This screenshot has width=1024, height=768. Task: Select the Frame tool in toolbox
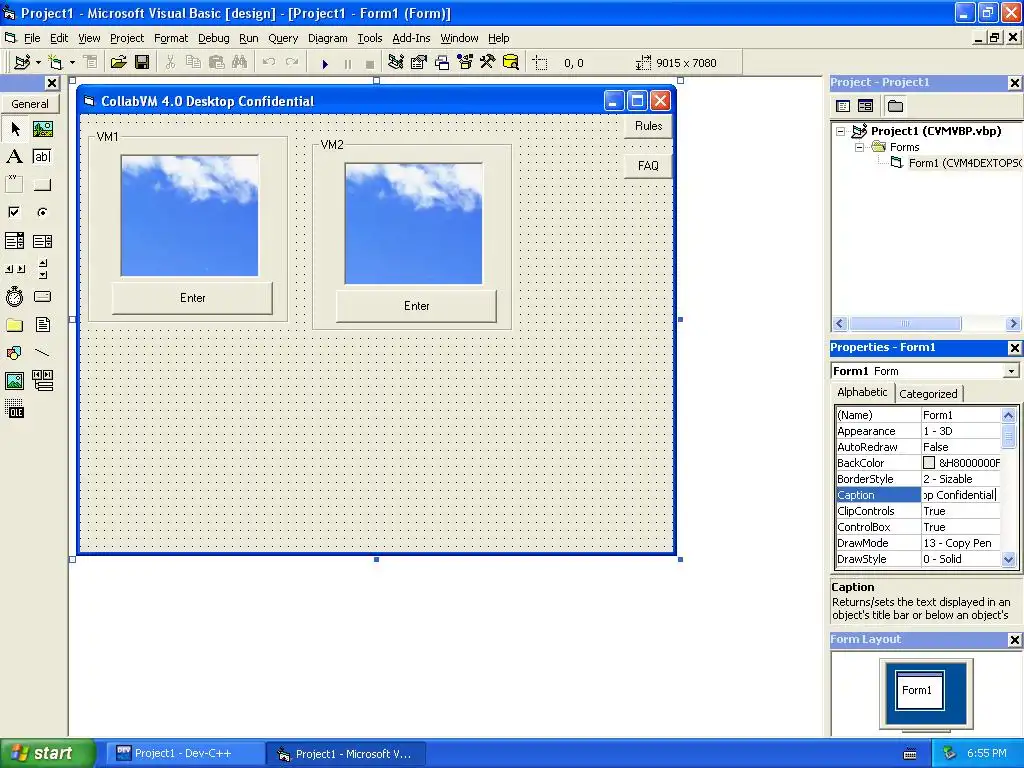pyautogui.click(x=14, y=185)
